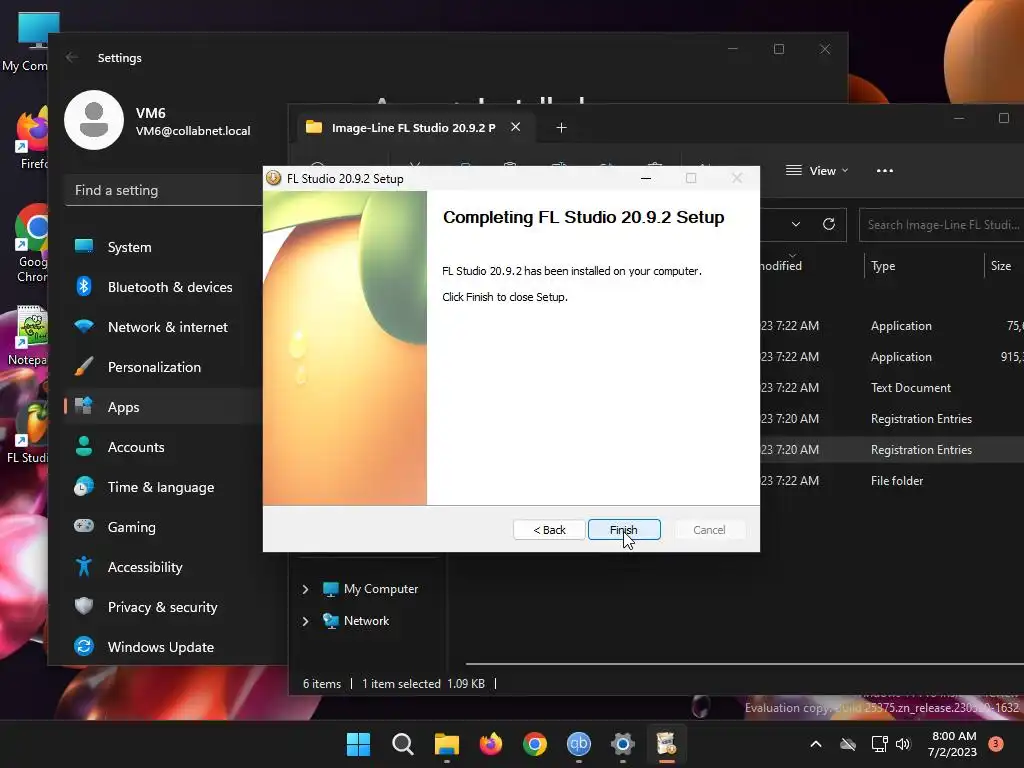Add a new File Explorer tab
Image resolution: width=1024 pixels, height=768 pixels.
click(x=561, y=127)
